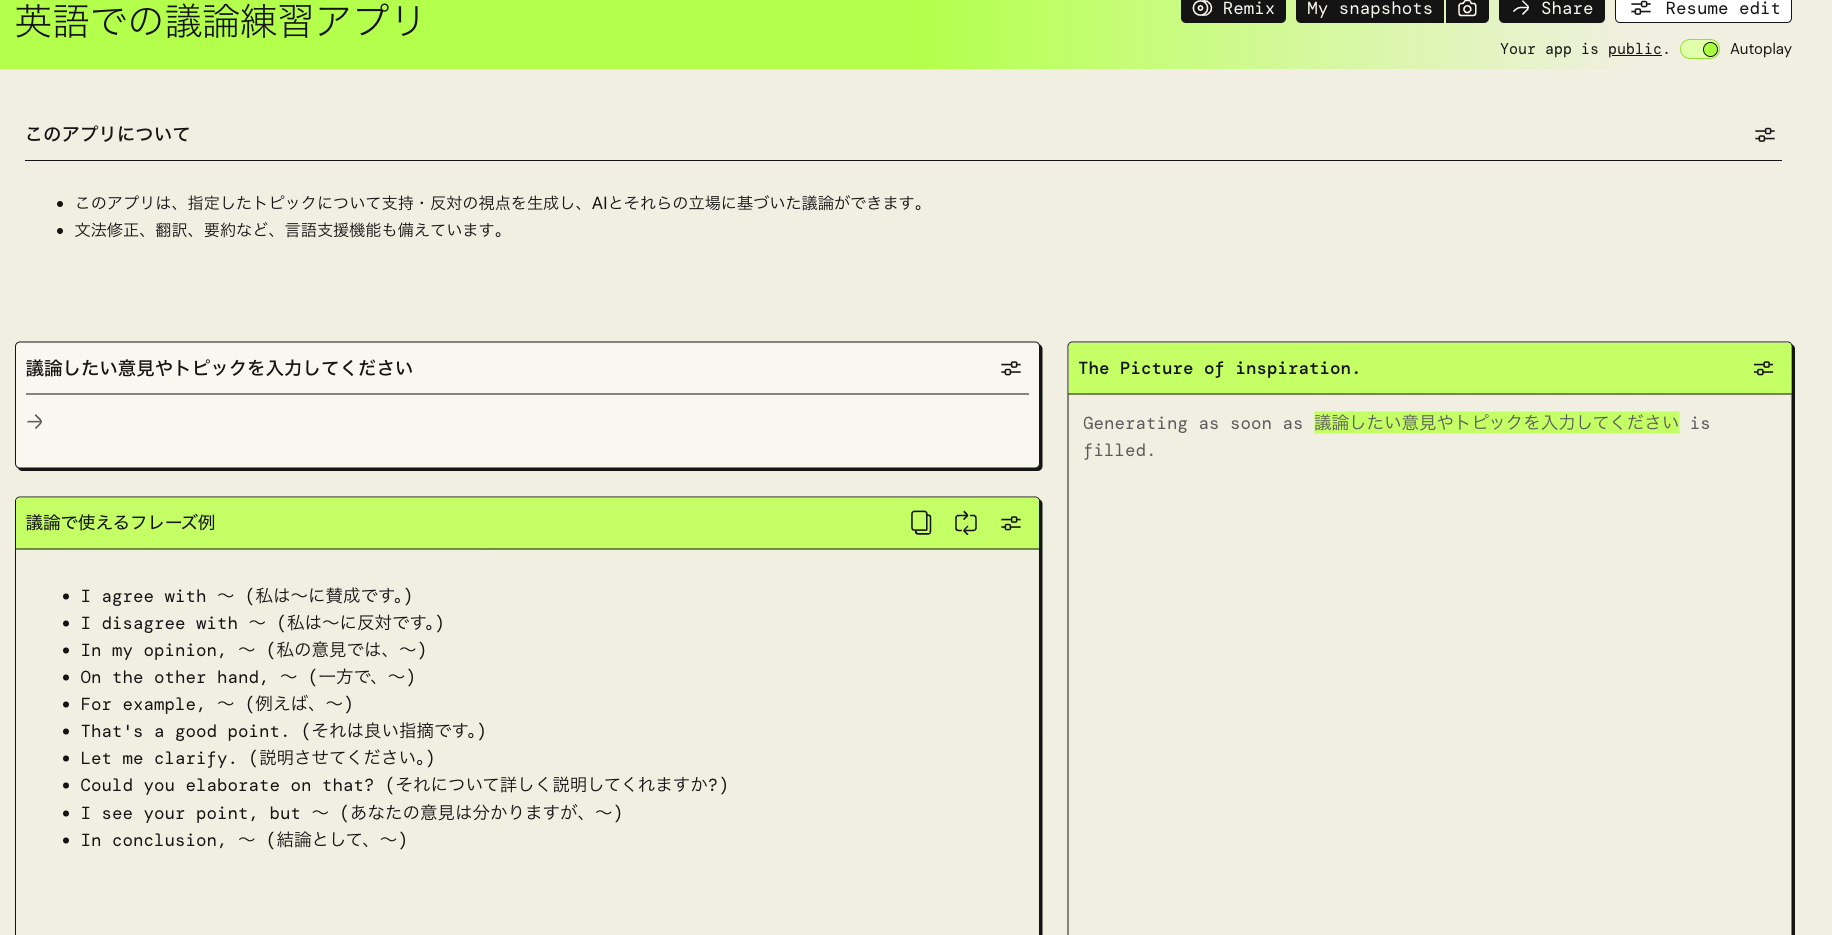Click the このアプリについて heading

pyautogui.click(x=108, y=134)
